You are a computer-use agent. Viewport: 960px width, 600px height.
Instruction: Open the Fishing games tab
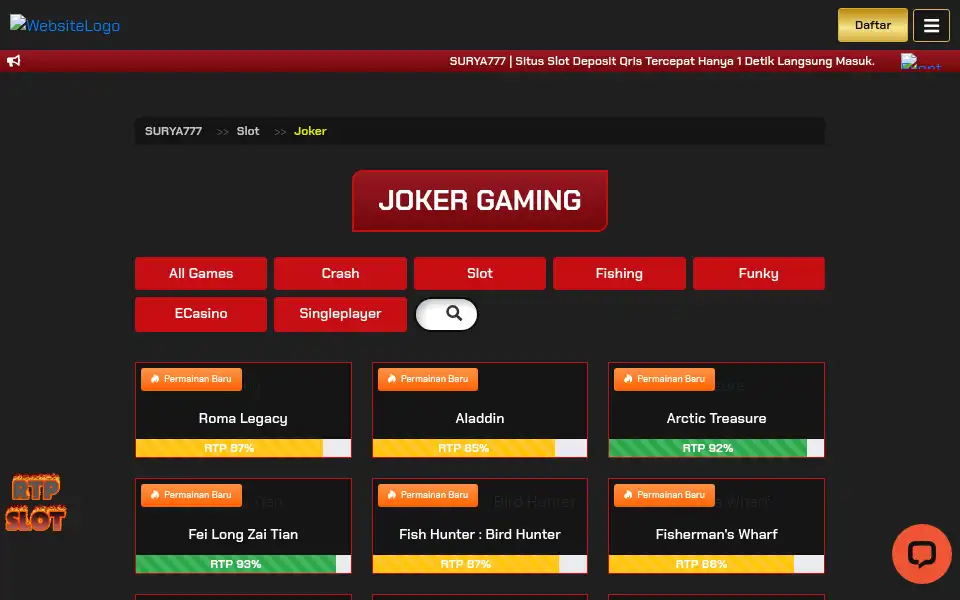click(619, 273)
